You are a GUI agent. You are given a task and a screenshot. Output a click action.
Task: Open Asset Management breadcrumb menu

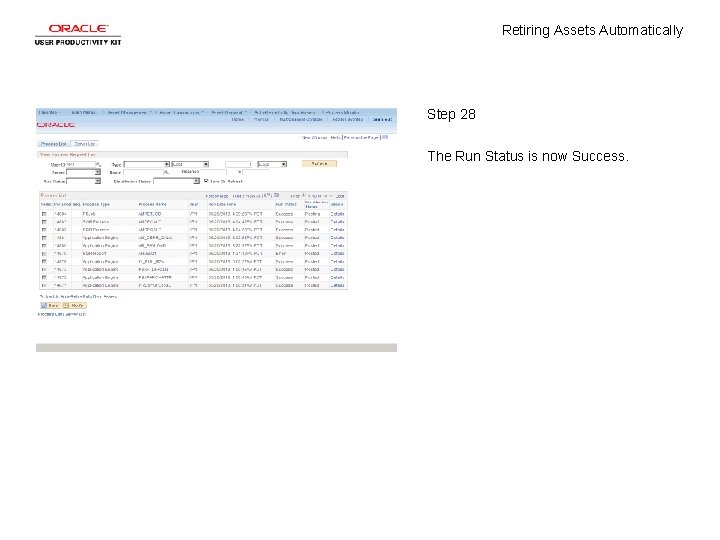point(127,112)
